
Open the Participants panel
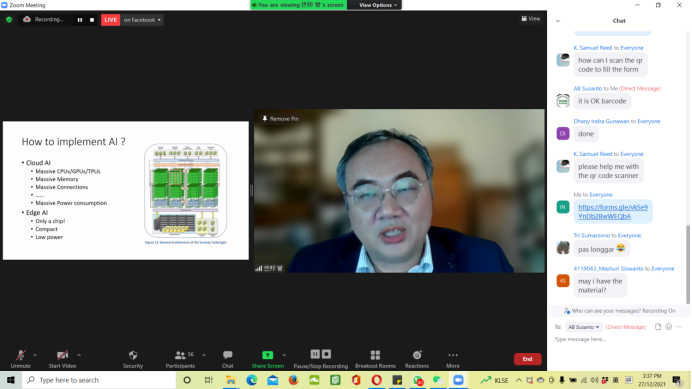click(180, 359)
